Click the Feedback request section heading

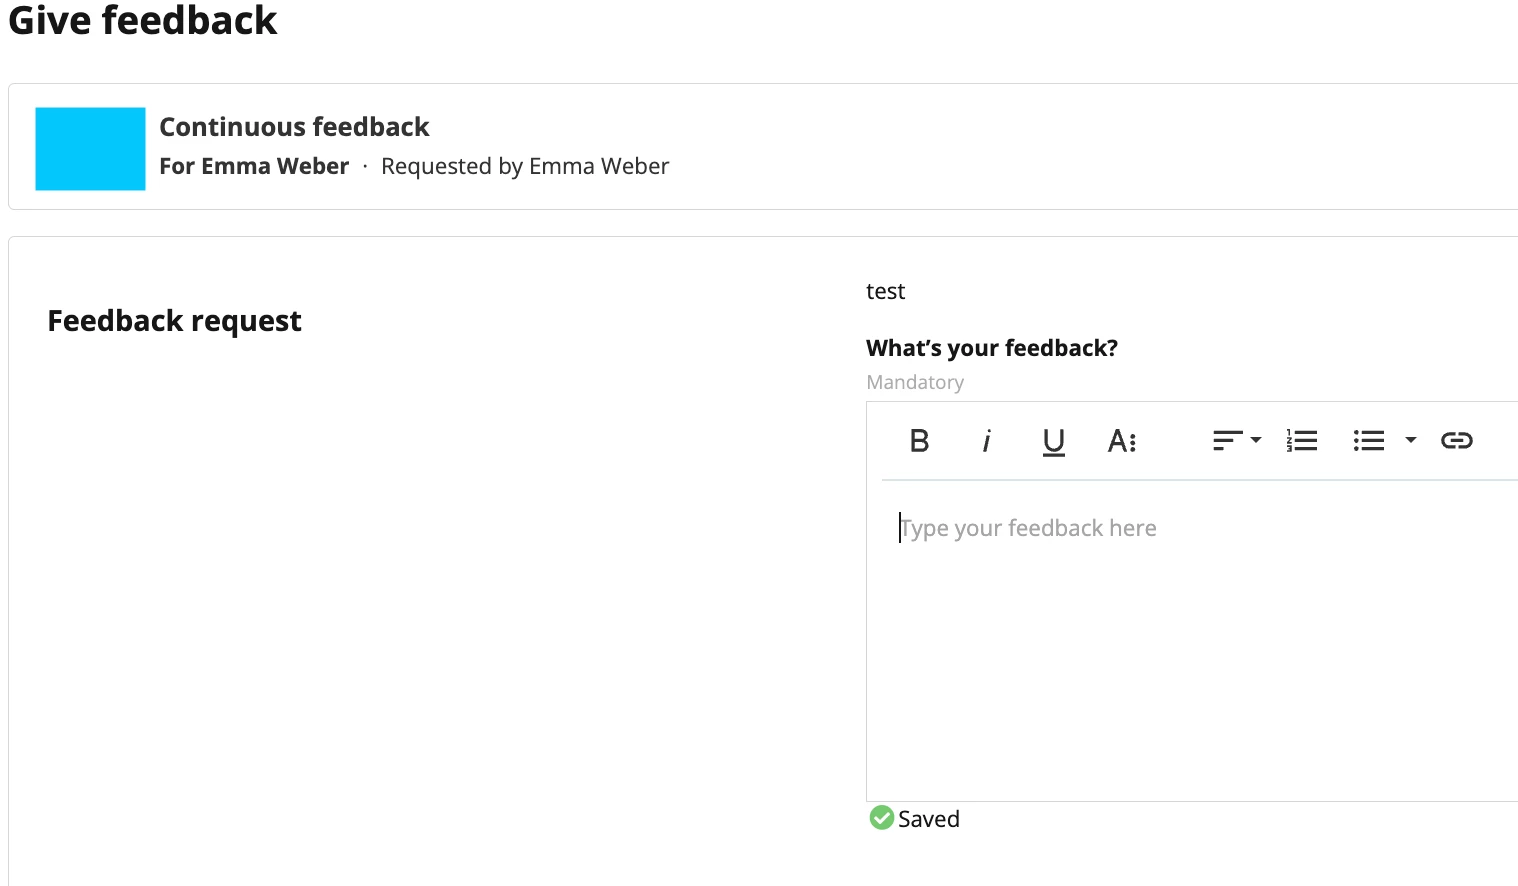(174, 321)
